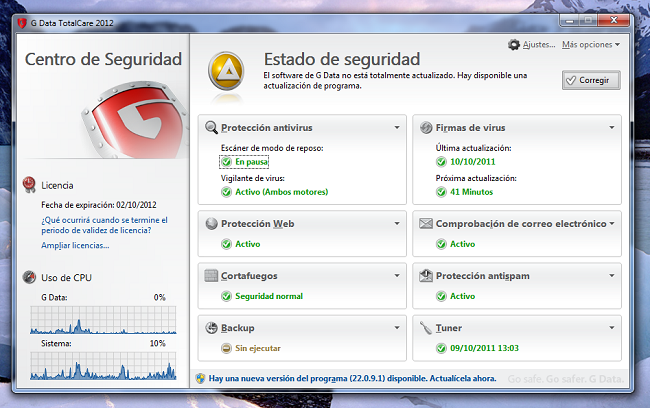
Task: Click green check beside Activo (Ambos motores)
Action: click(226, 192)
